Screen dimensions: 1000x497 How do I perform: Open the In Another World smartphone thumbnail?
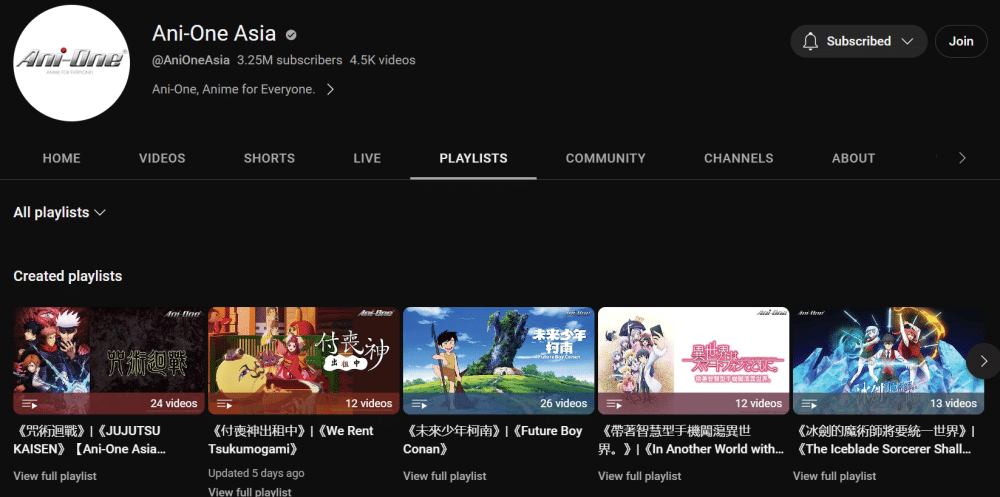693,360
